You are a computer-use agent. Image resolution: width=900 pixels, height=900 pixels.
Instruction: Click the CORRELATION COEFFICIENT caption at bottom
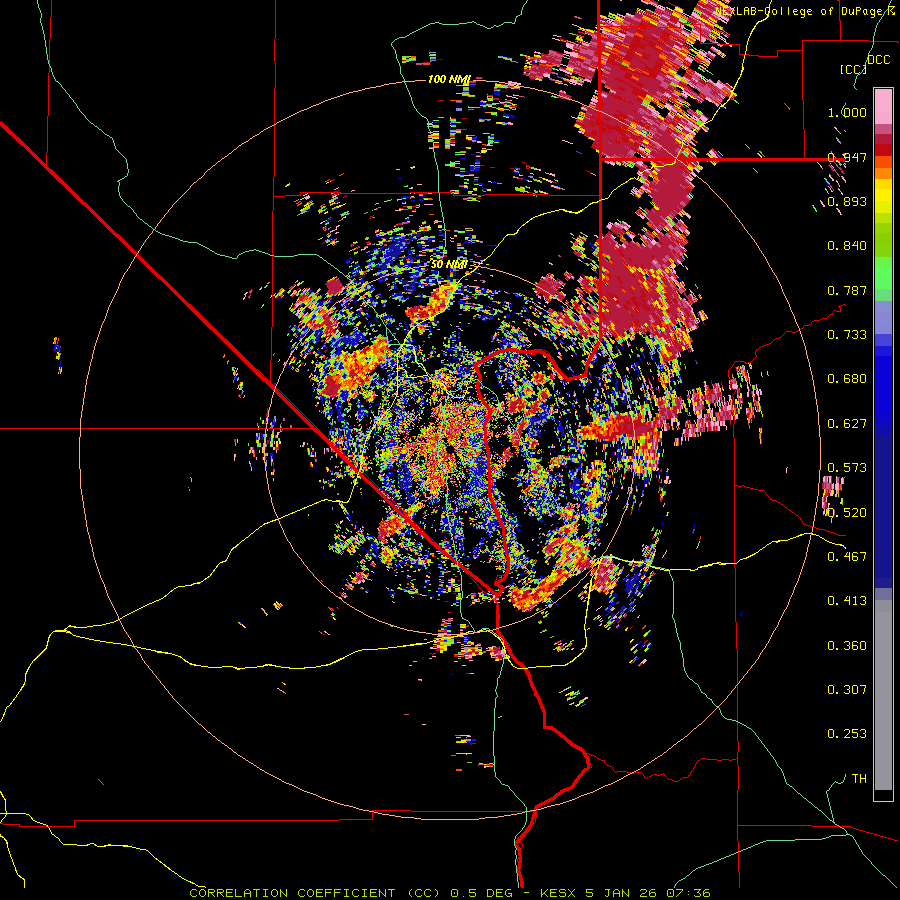450,893
